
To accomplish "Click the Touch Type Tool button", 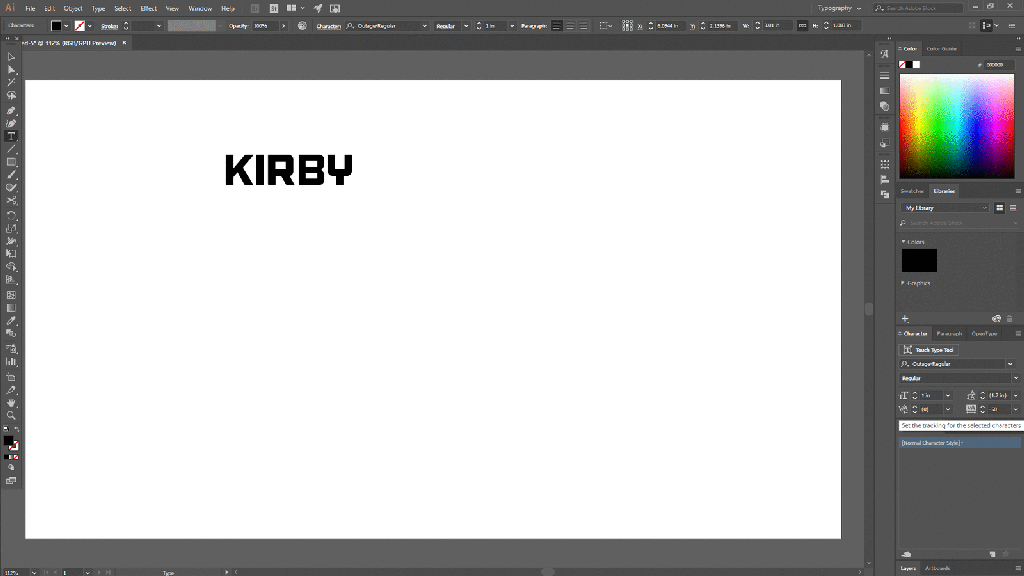I will pyautogui.click(x=929, y=350).
